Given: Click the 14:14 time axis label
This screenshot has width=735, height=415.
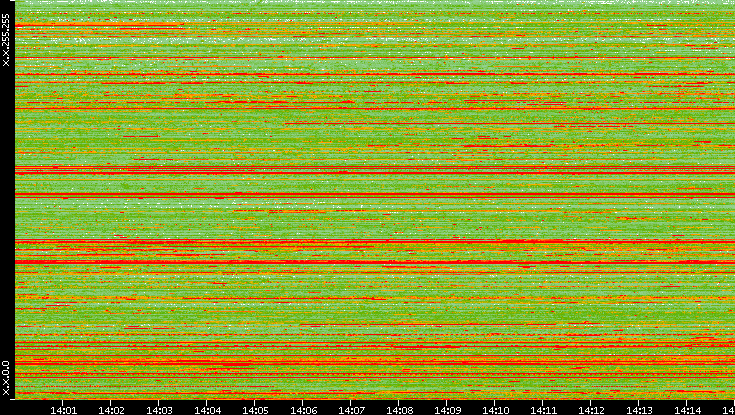Looking at the screenshot, I should [x=687, y=411].
